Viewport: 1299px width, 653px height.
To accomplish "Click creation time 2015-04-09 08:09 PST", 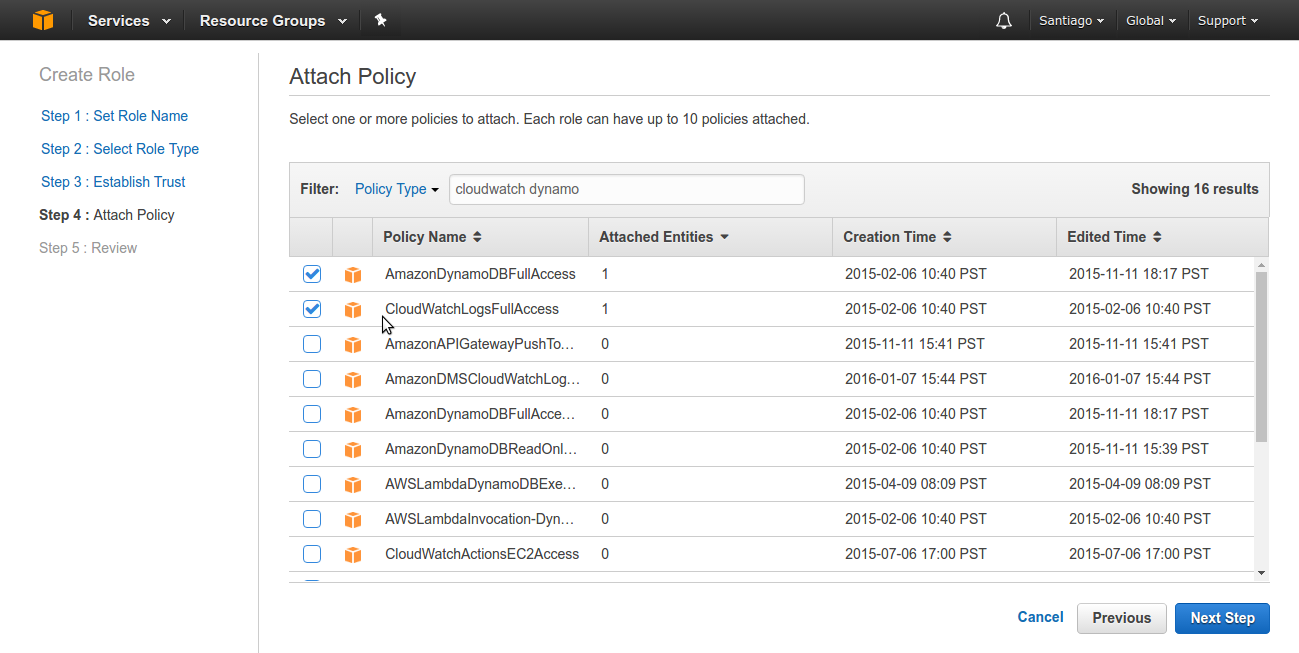I will click(x=916, y=484).
